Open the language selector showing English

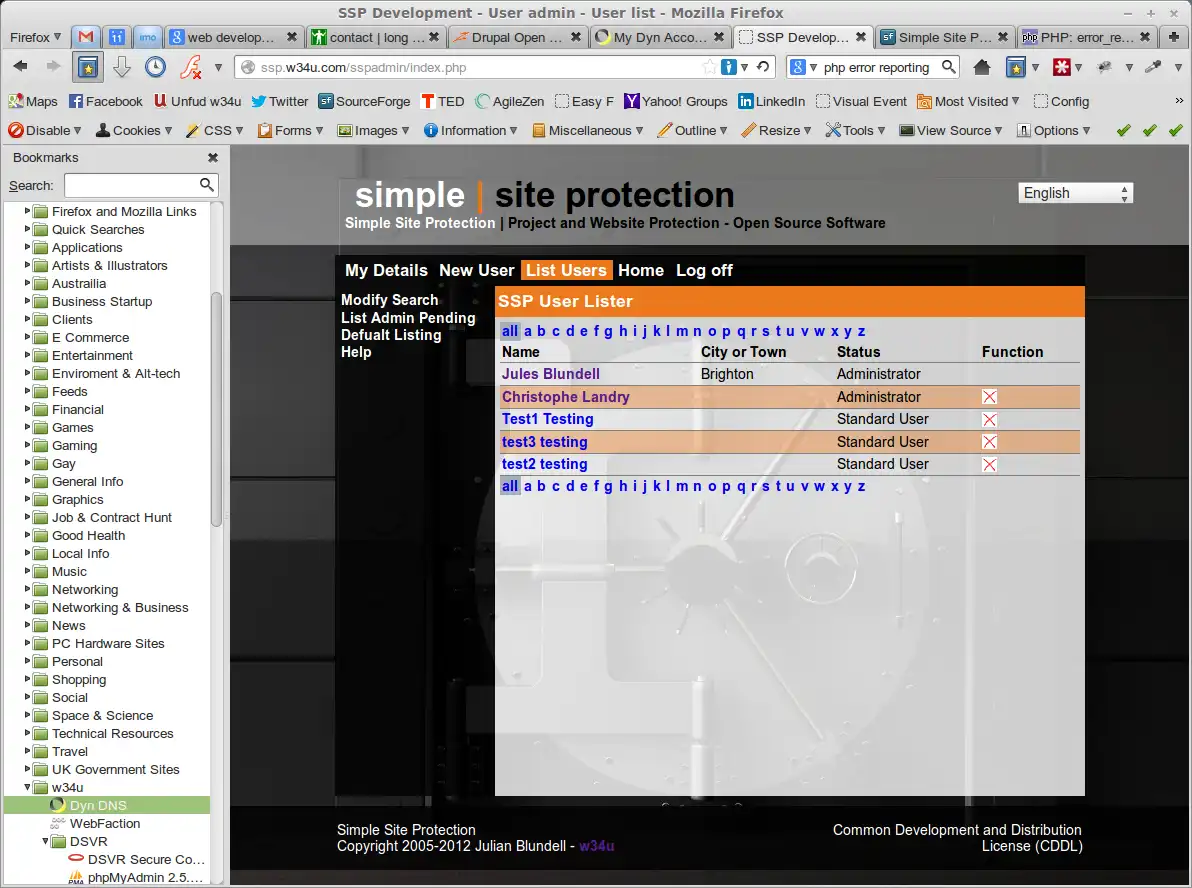coord(1075,193)
